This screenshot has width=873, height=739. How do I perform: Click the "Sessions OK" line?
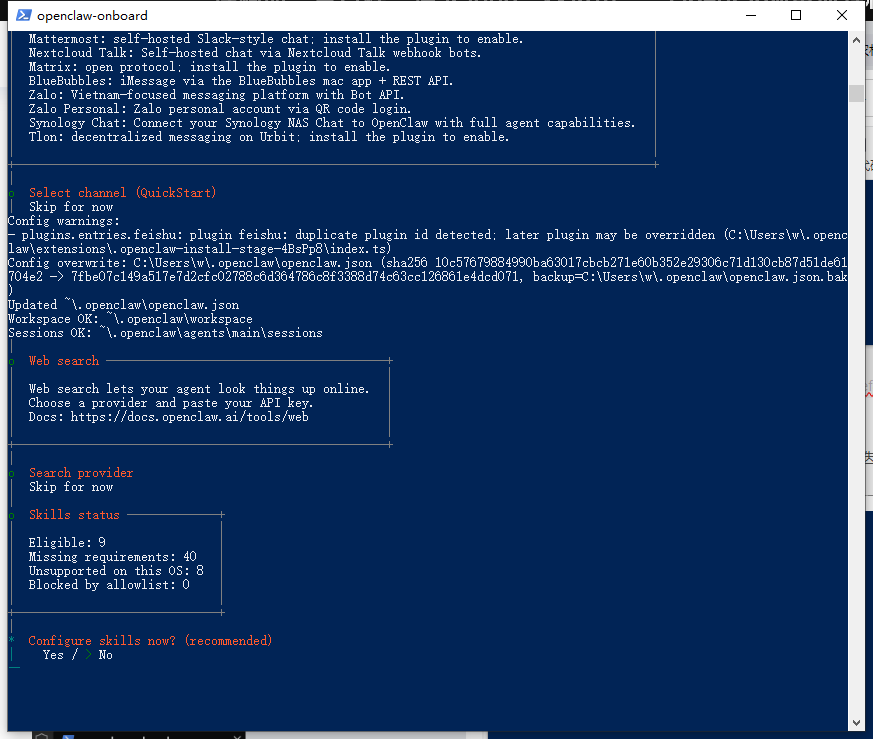click(x=165, y=333)
